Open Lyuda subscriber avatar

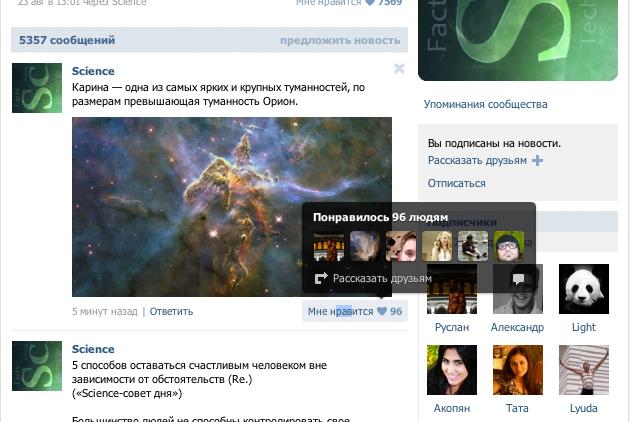(584, 370)
